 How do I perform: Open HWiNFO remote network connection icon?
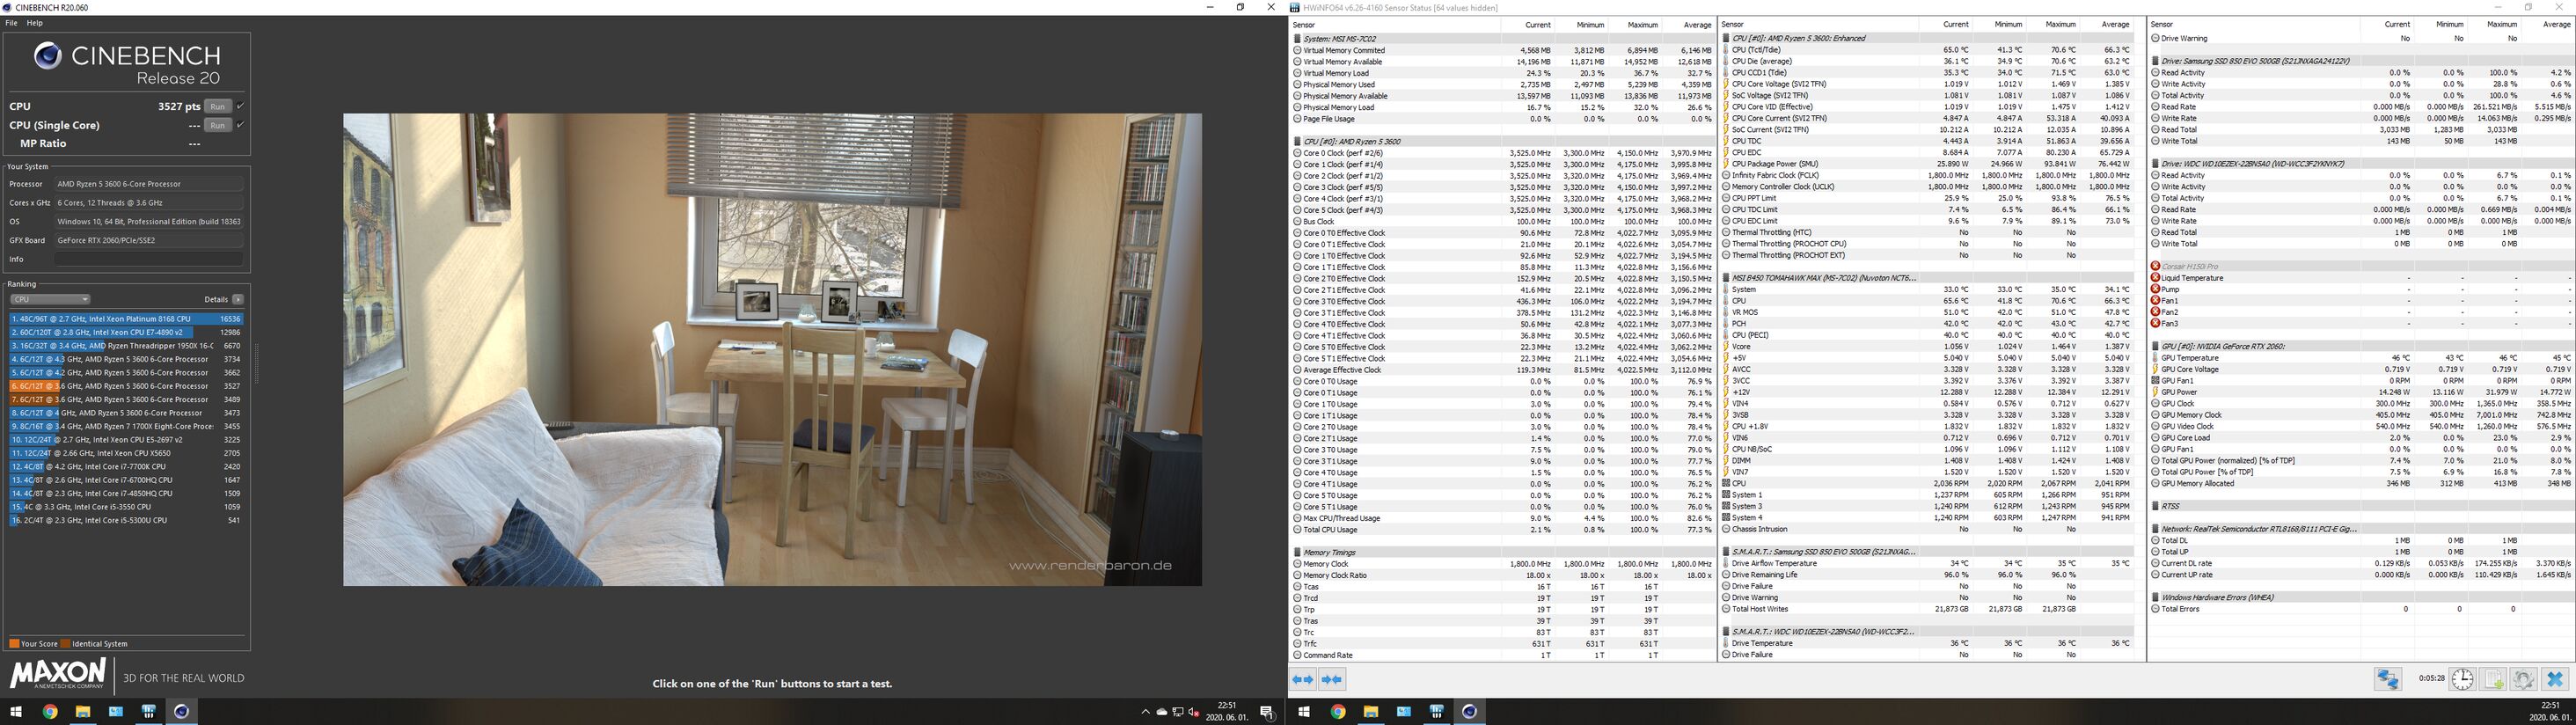[2388, 679]
